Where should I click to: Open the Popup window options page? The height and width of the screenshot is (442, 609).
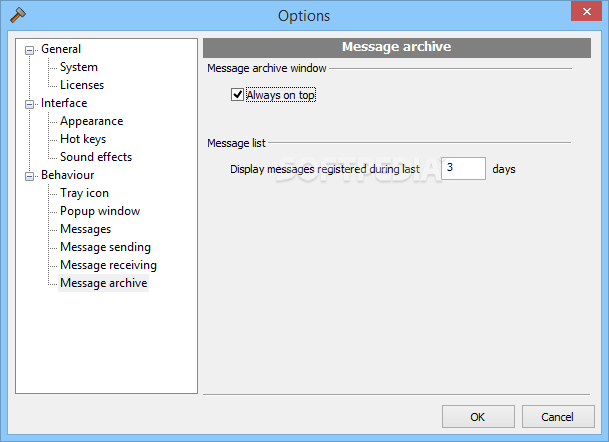100,211
